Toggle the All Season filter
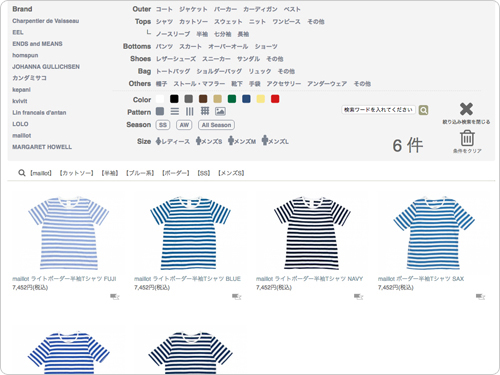The image size is (500, 375). (x=216, y=125)
